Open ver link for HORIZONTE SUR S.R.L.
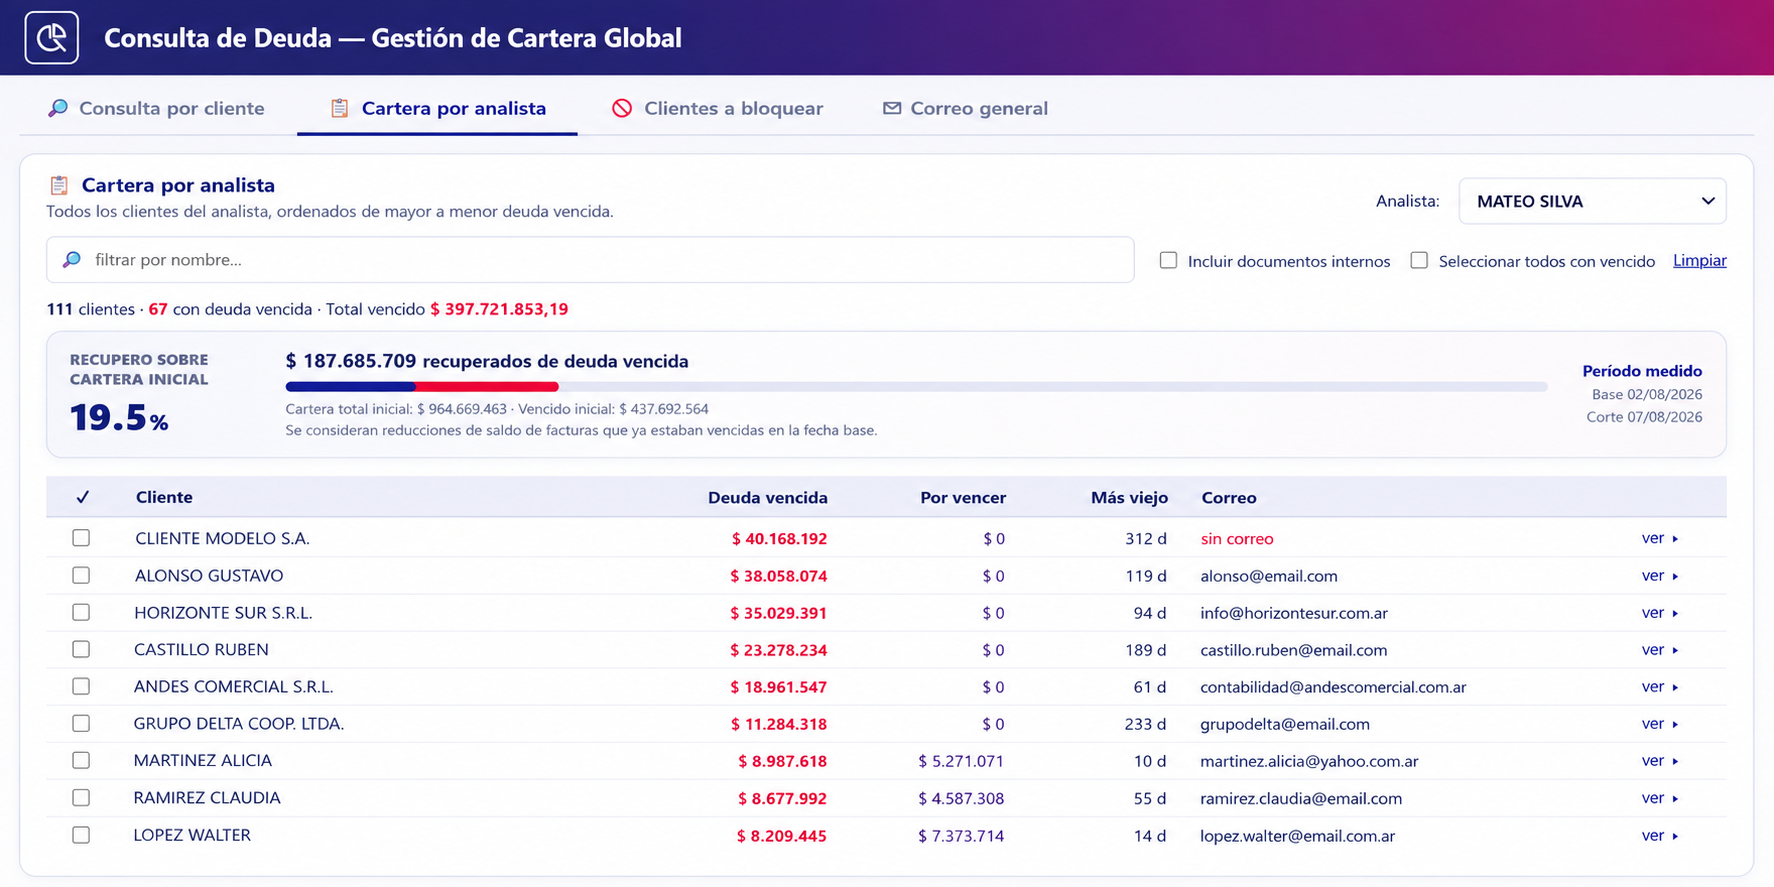Screen dimensions: 1774x887 point(1652,612)
